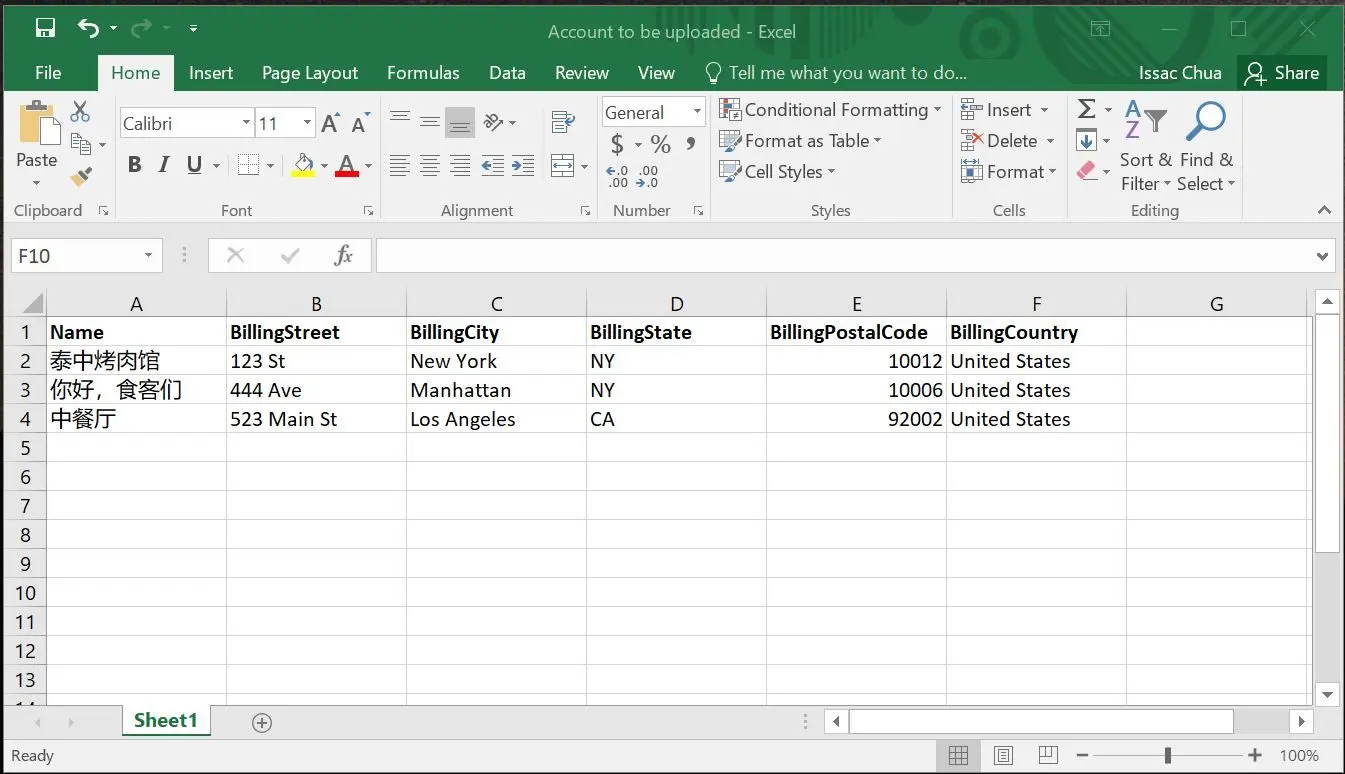Toggle Center alignment button
1345x774 pixels.
[x=430, y=166]
